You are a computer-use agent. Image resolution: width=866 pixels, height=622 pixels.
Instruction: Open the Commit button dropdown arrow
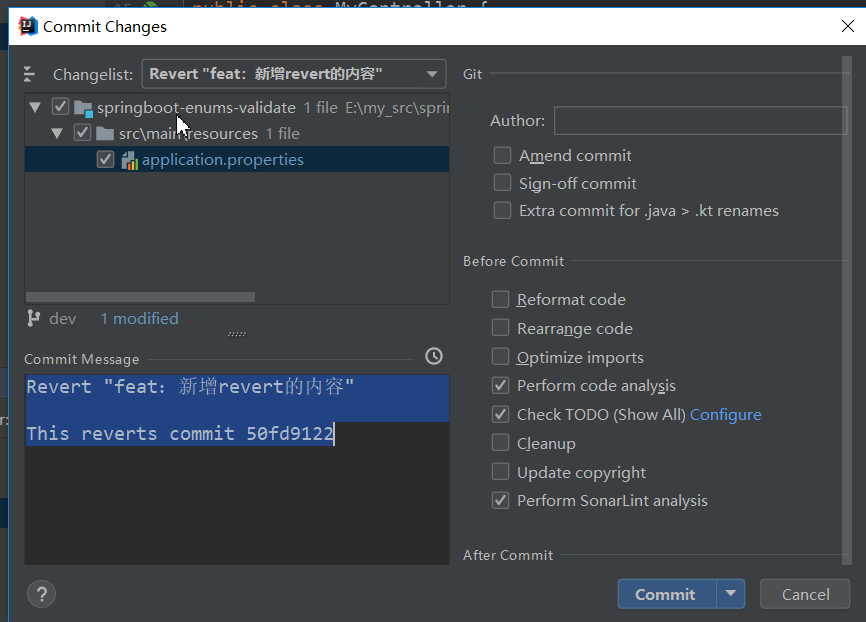pos(731,594)
